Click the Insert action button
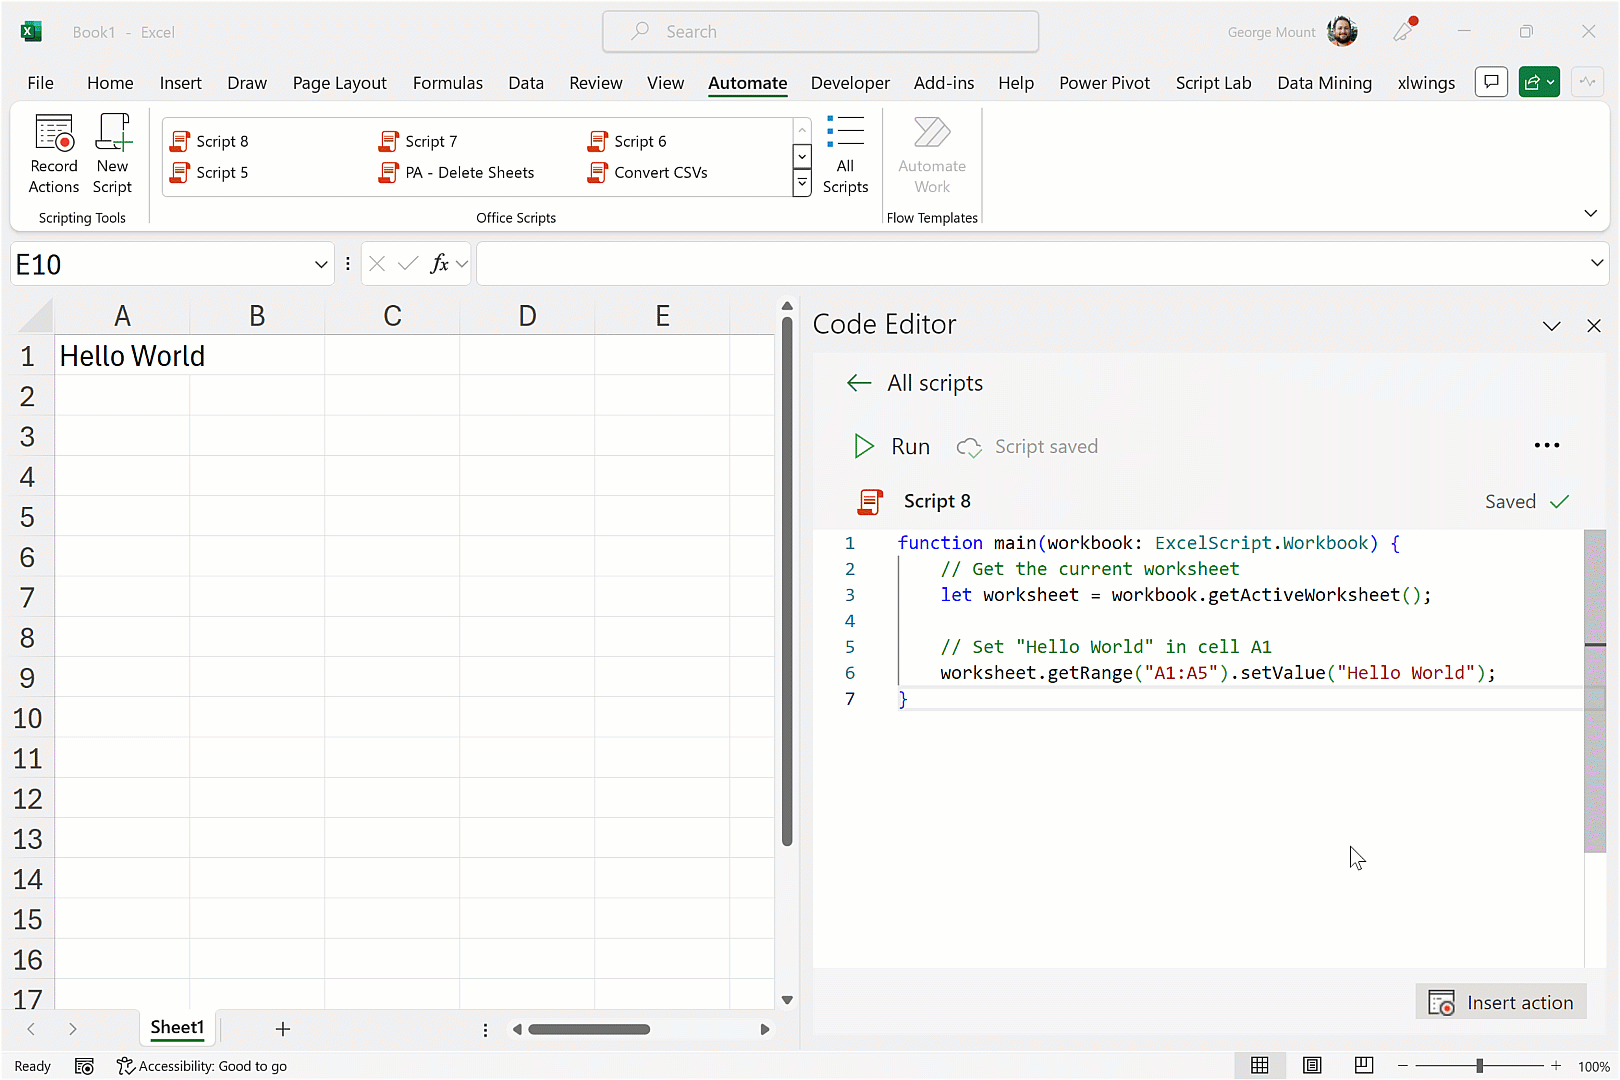This screenshot has height=1080, width=1620. click(1501, 1003)
